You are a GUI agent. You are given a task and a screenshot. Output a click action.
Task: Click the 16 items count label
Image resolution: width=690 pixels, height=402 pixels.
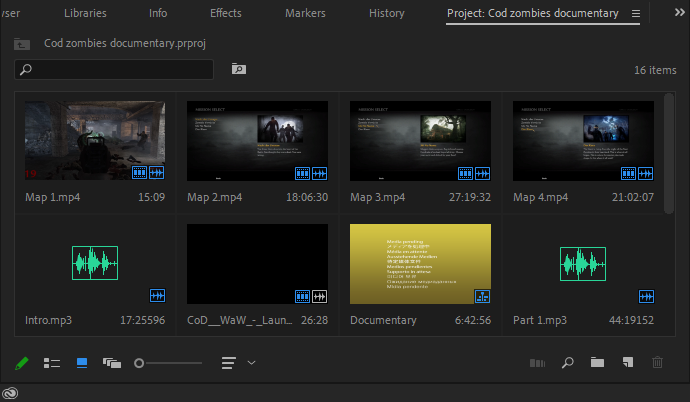[x=655, y=70]
